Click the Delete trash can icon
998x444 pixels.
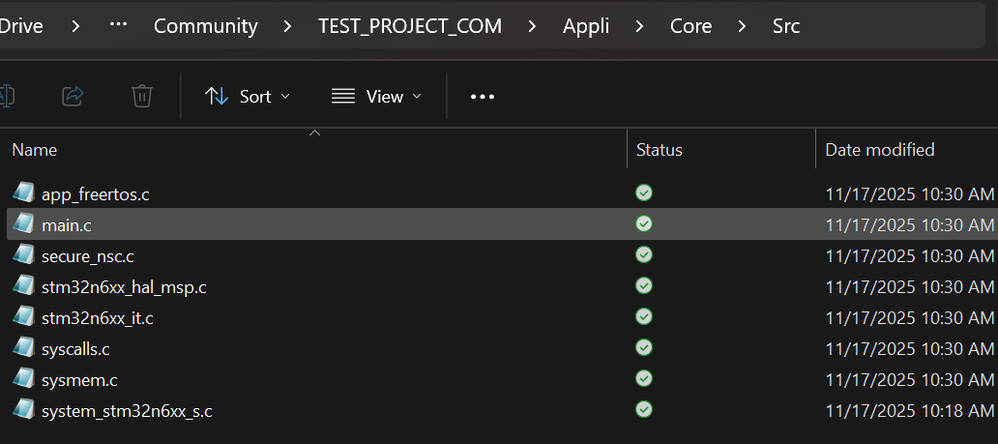[142, 96]
